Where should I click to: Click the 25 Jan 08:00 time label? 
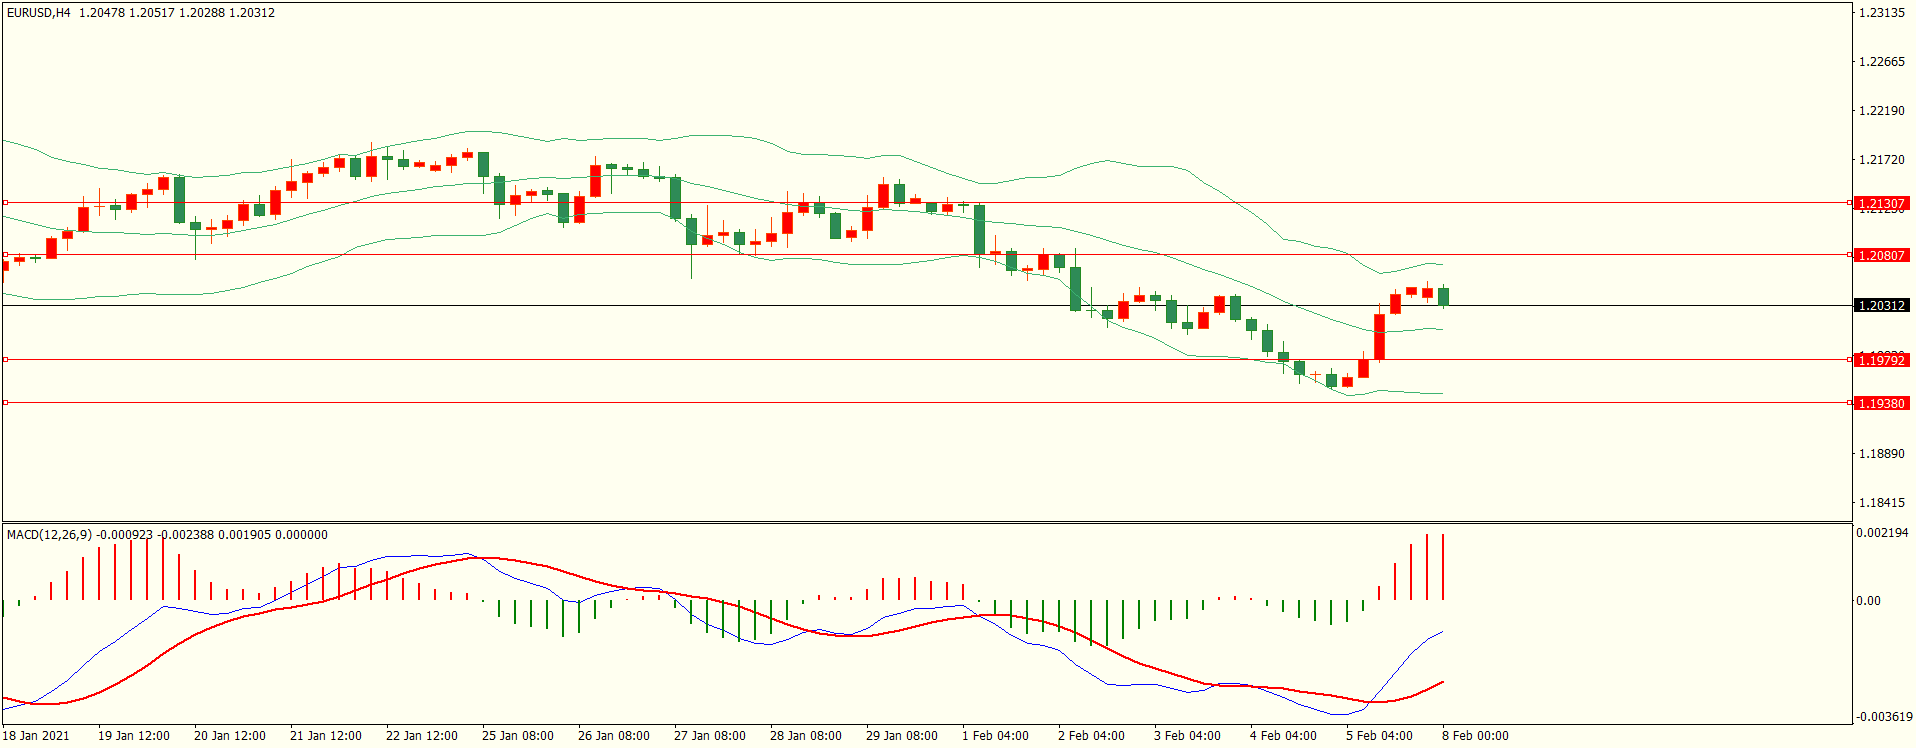tap(518, 736)
